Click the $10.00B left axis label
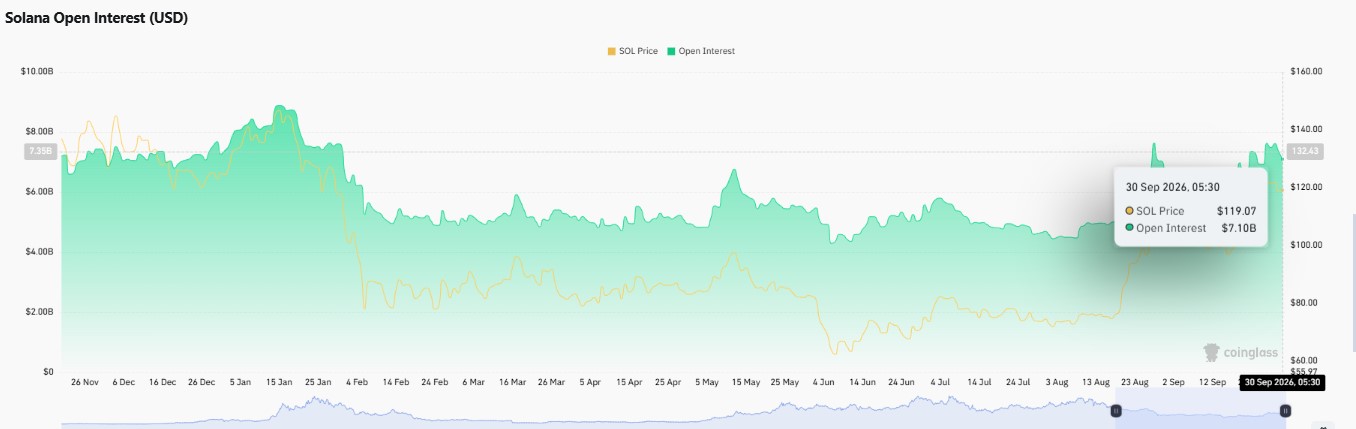 tap(36, 71)
